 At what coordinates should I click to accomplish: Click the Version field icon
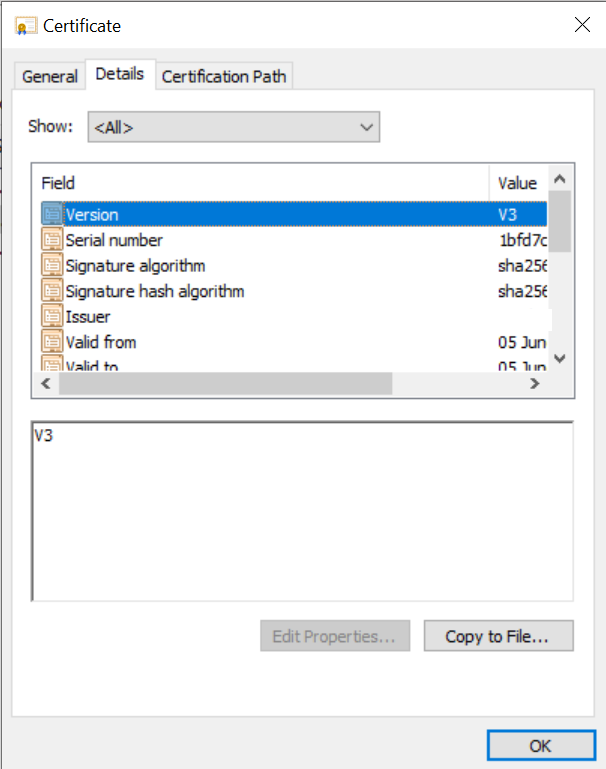coord(51,214)
